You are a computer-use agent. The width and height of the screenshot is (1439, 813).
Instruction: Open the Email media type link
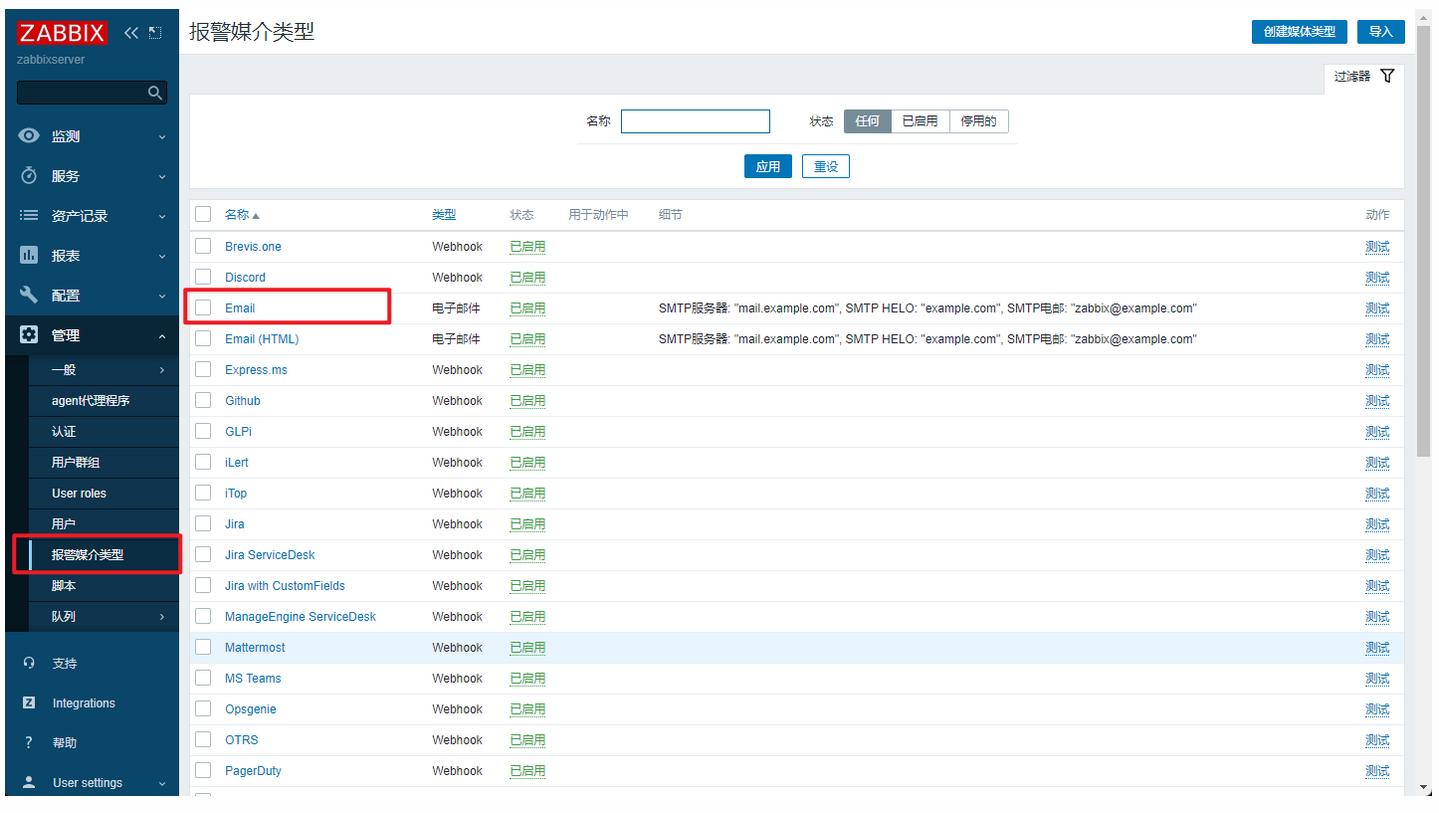240,308
